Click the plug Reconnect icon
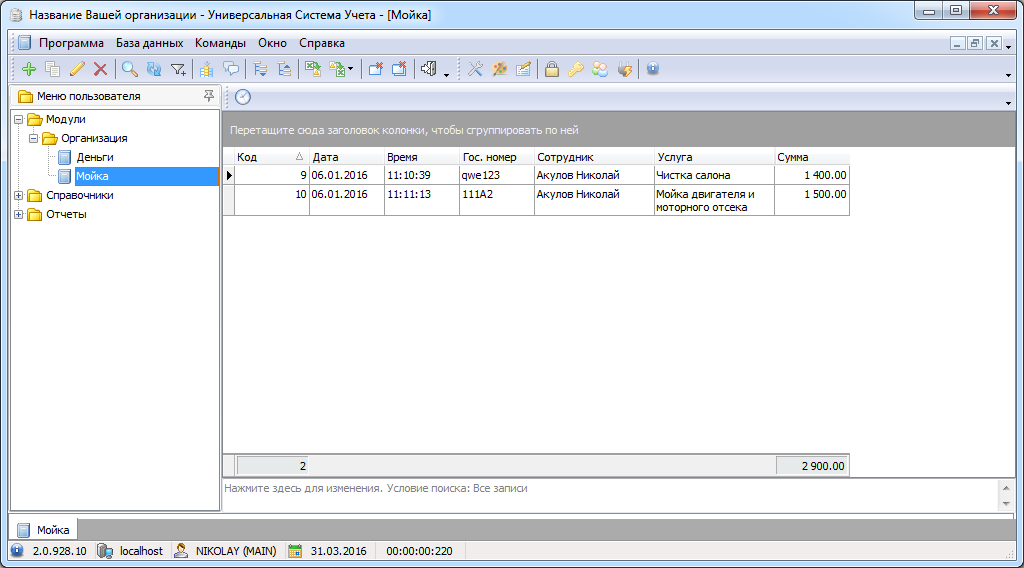 [624, 69]
